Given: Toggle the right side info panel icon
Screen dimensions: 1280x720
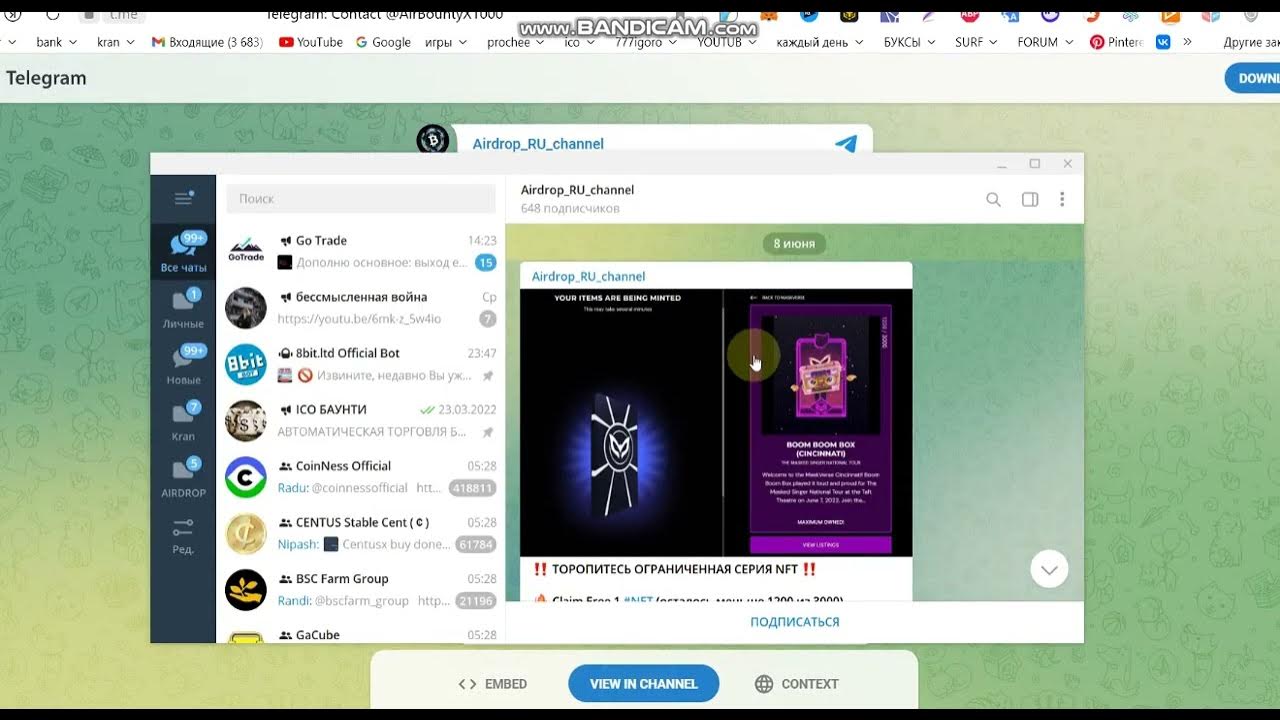Looking at the screenshot, I should point(1030,199).
